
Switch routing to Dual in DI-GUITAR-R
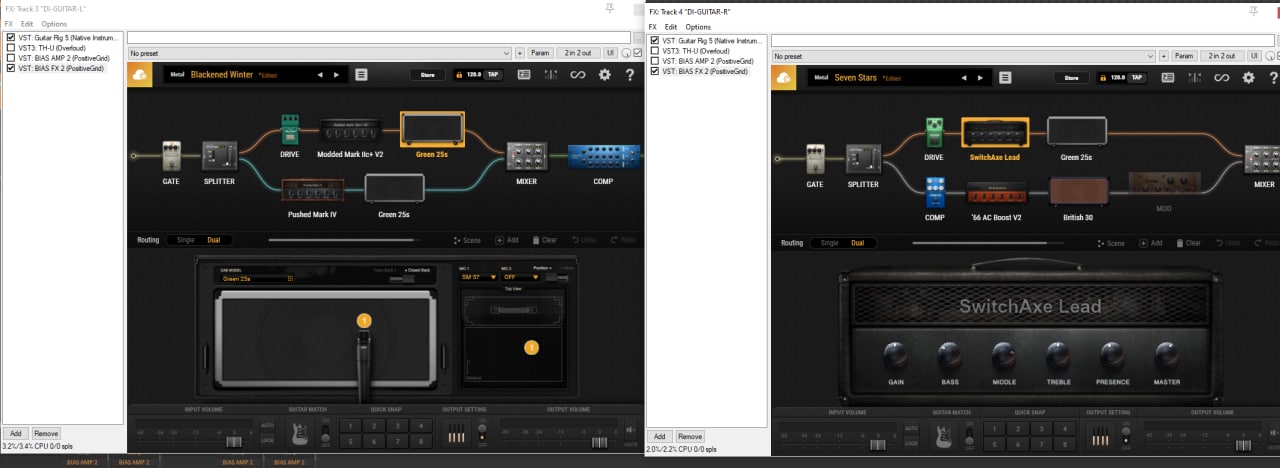click(858, 243)
